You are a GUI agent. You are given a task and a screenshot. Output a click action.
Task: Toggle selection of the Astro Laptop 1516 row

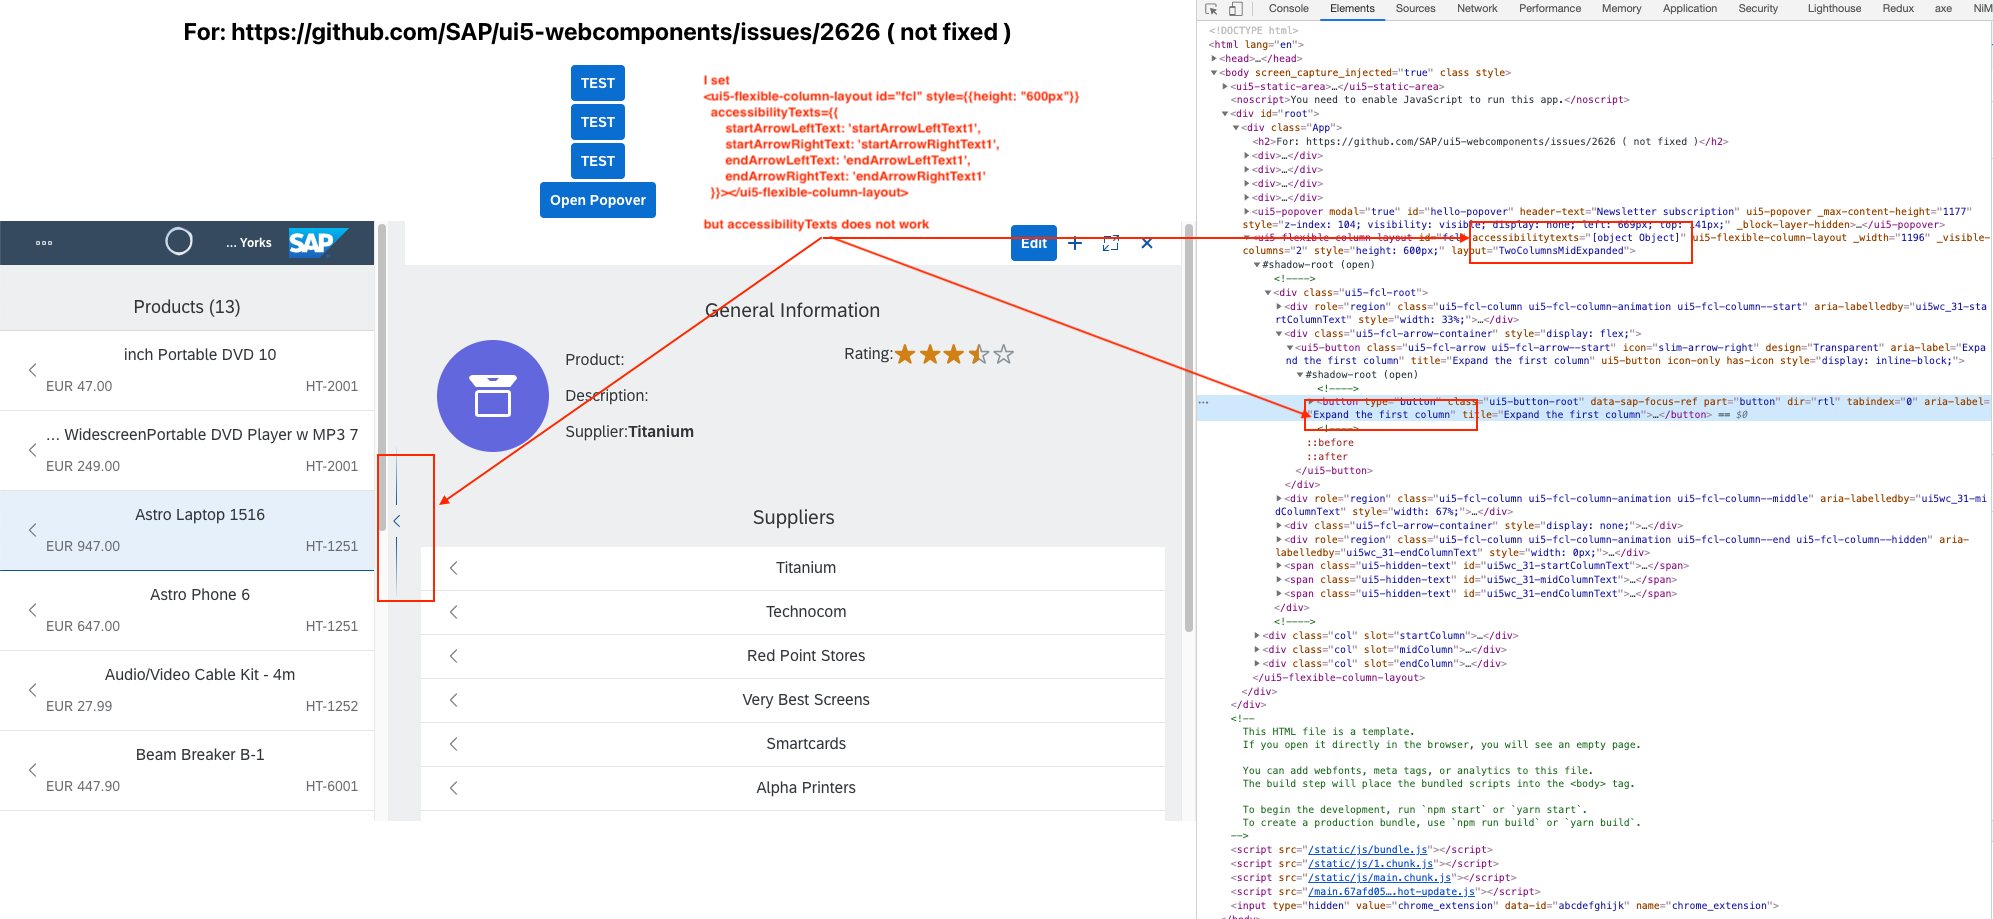(200, 530)
